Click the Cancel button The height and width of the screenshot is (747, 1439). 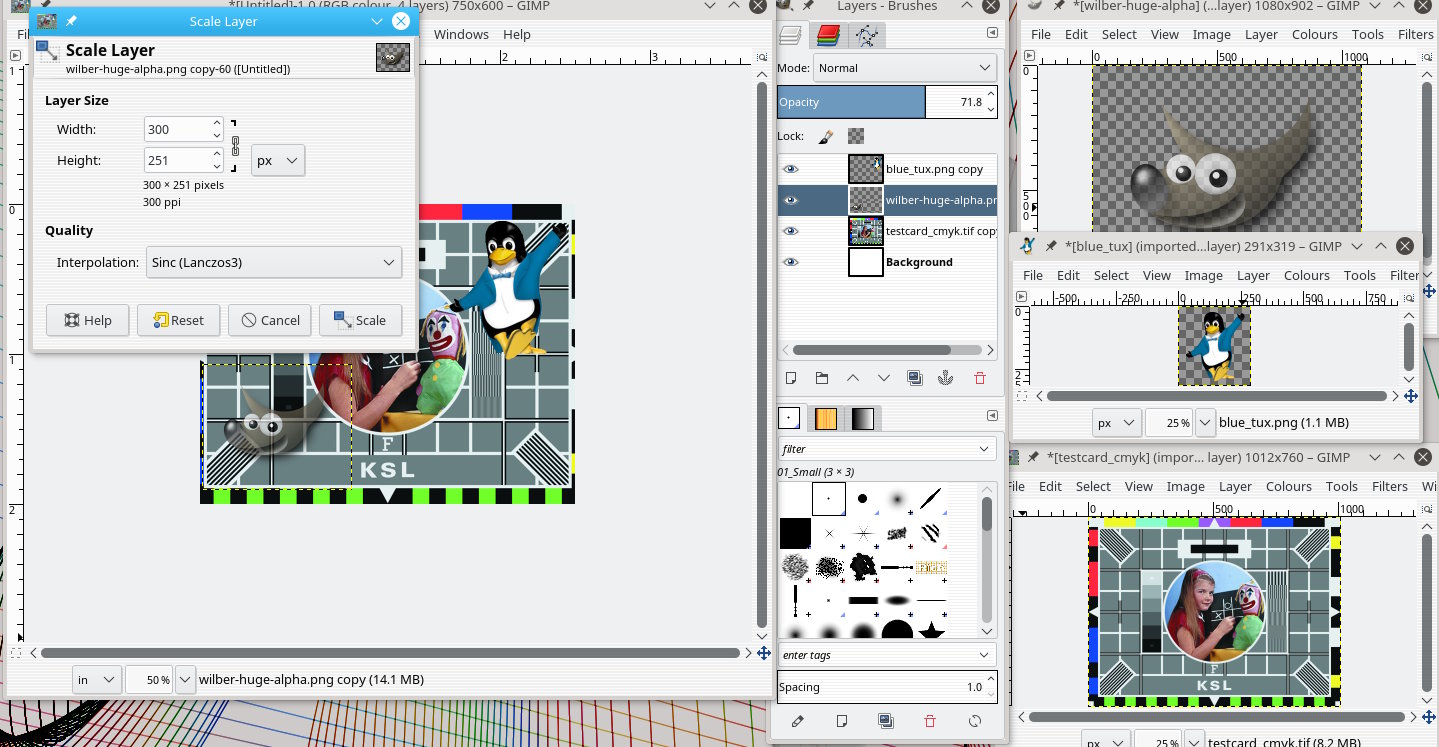point(269,320)
